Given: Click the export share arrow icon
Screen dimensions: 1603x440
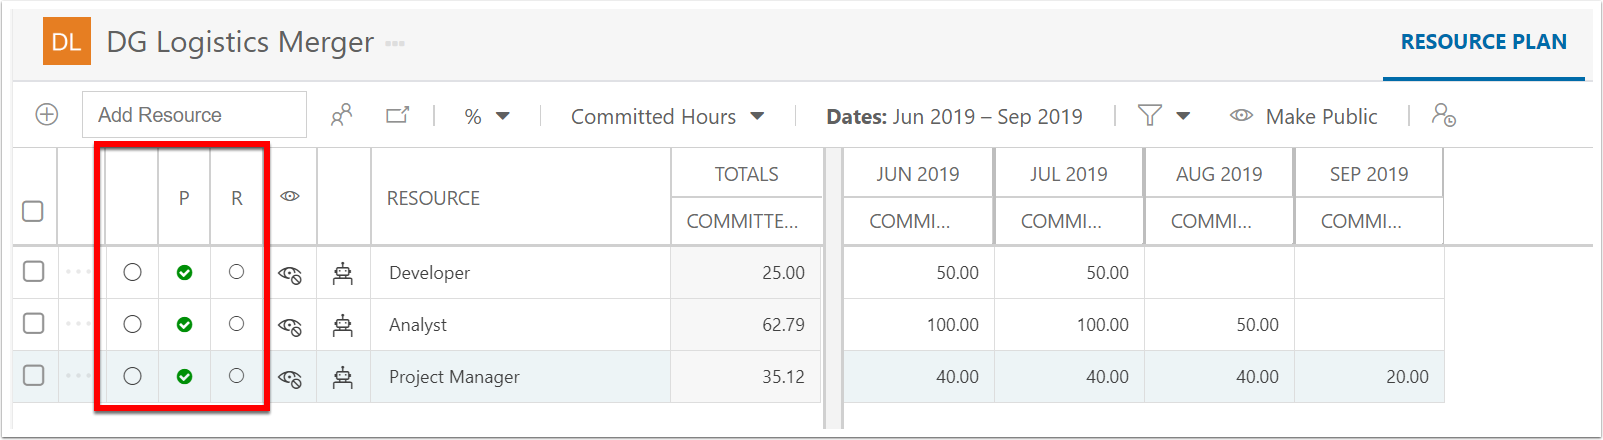Looking at the screenshot, I should point(398,116).
